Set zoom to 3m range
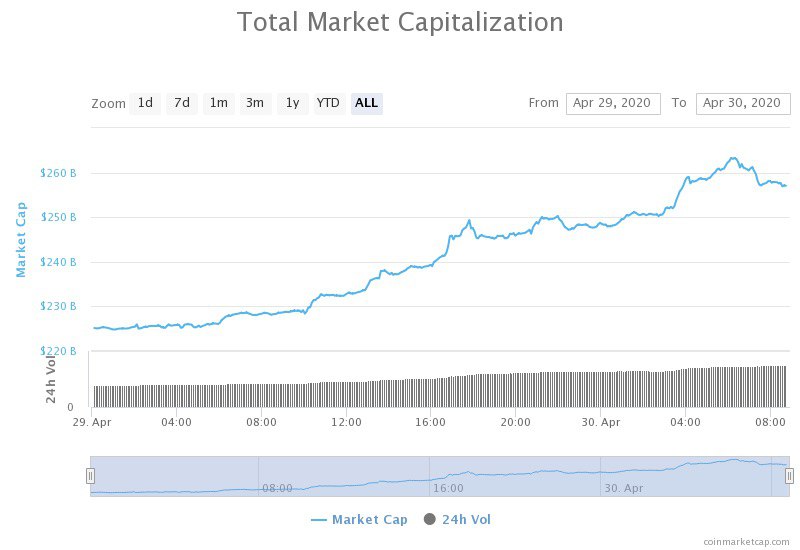This screenshot has height=550, width=800. (x=255, y=103)
